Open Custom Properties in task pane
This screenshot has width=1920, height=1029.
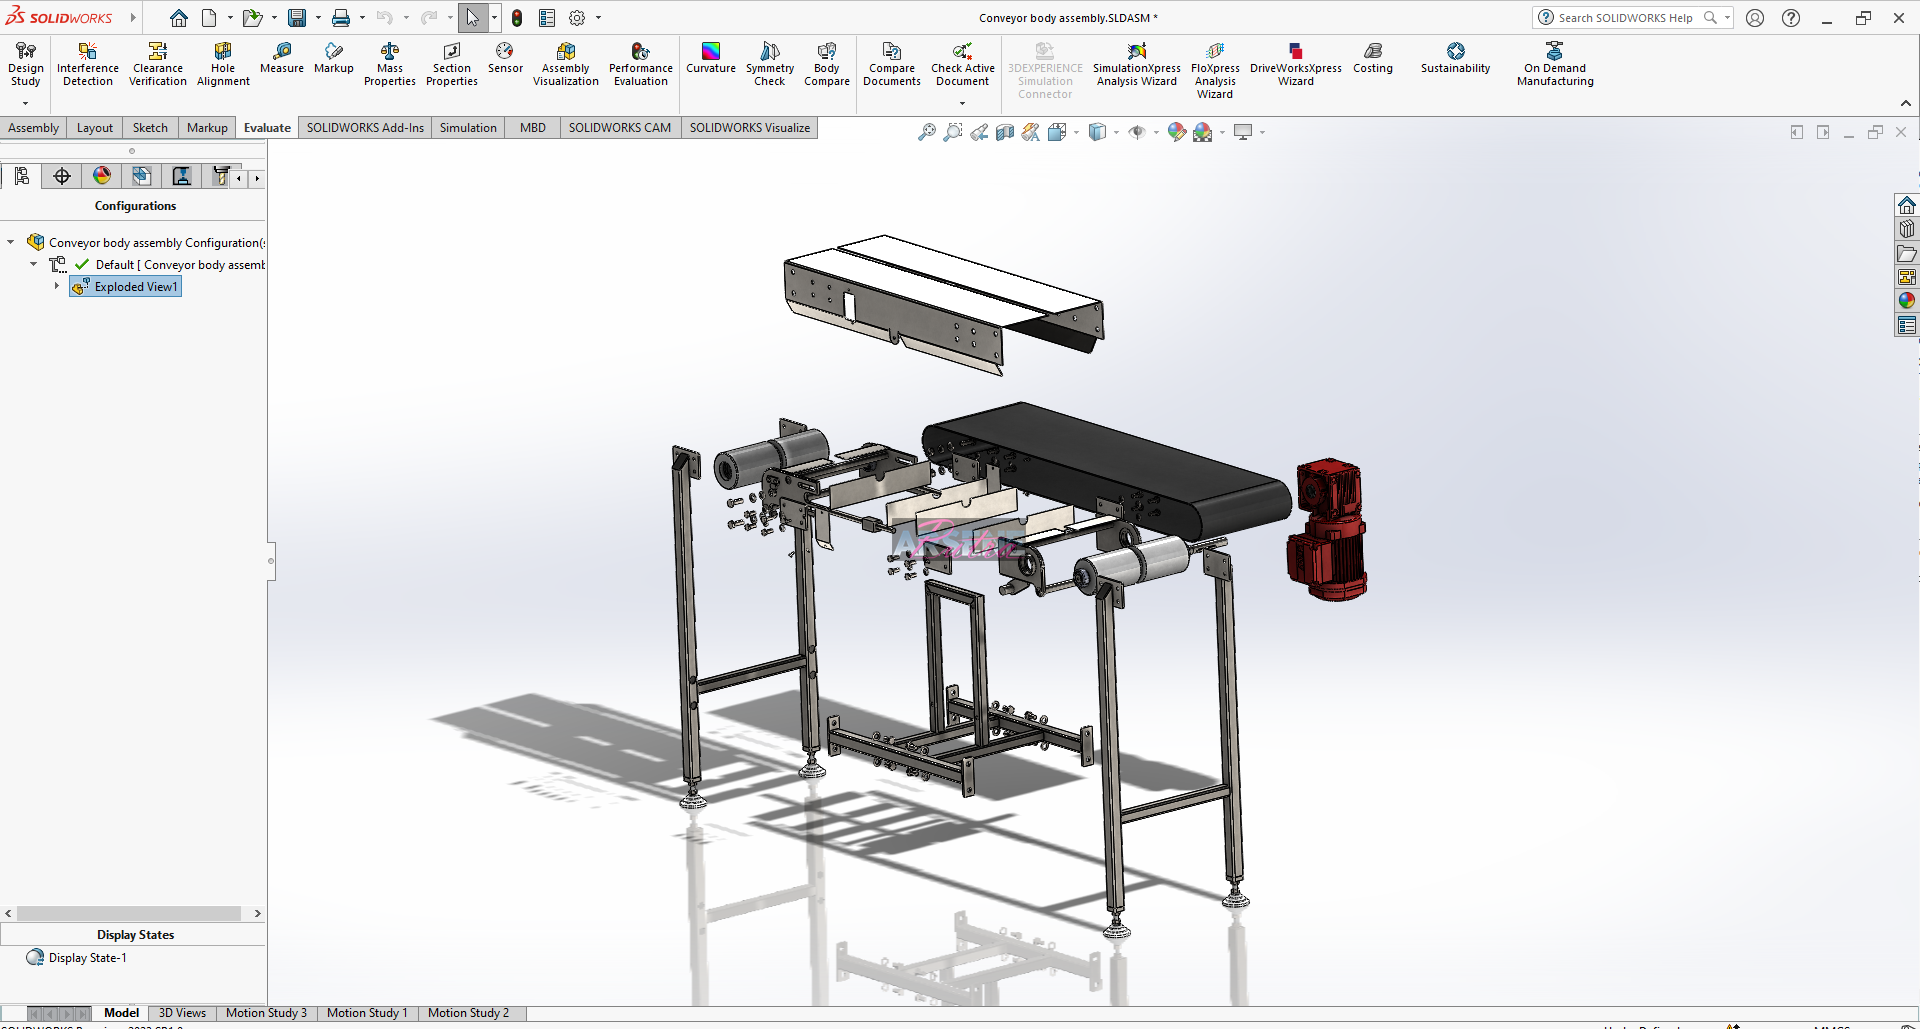1907,325
